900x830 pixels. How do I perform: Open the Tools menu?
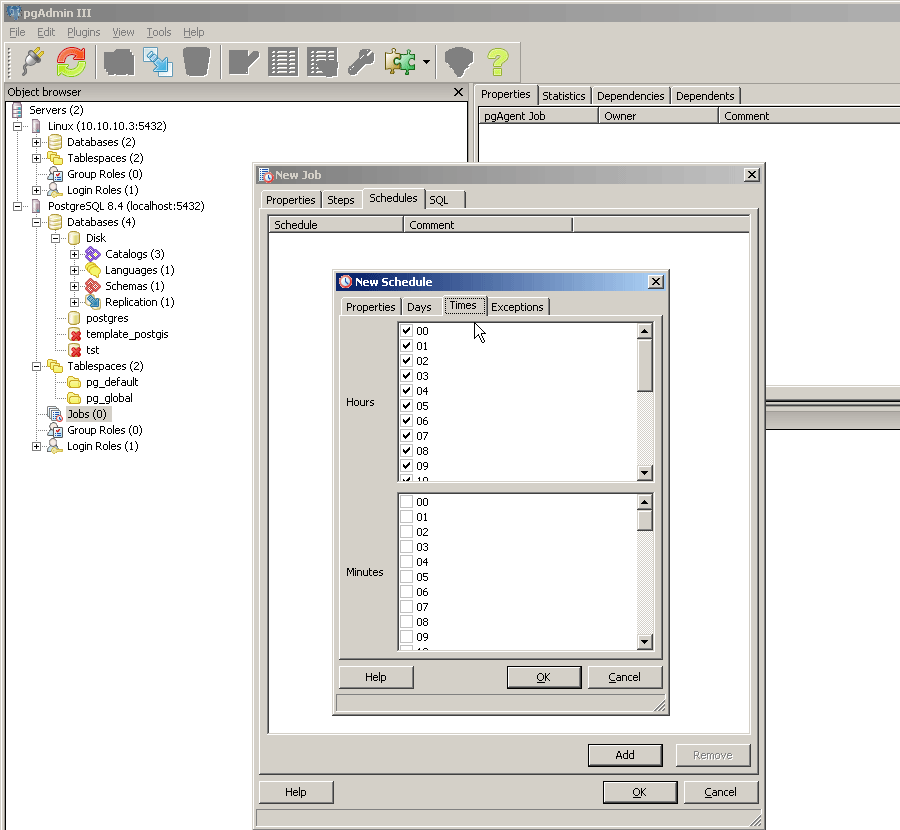pos(158,32)
